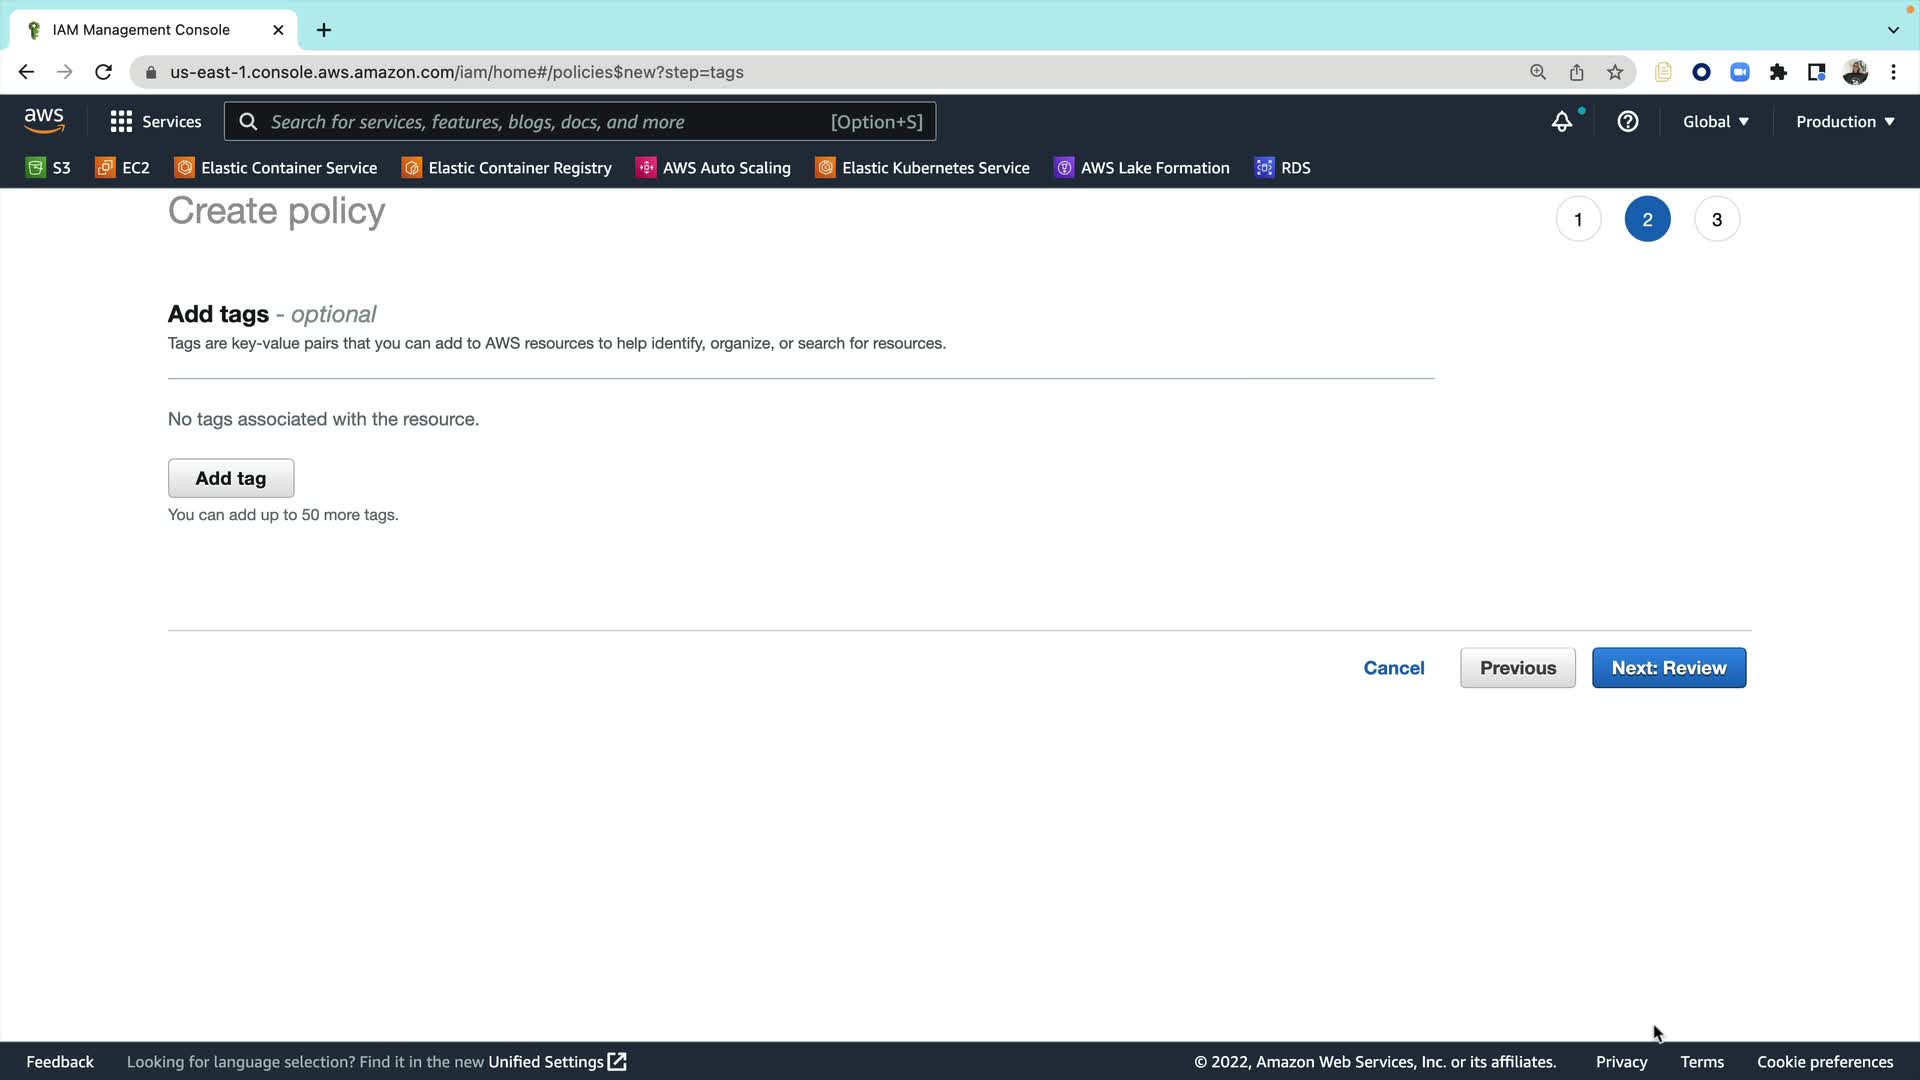Click the AWS logo home icon

coord(44,121)
